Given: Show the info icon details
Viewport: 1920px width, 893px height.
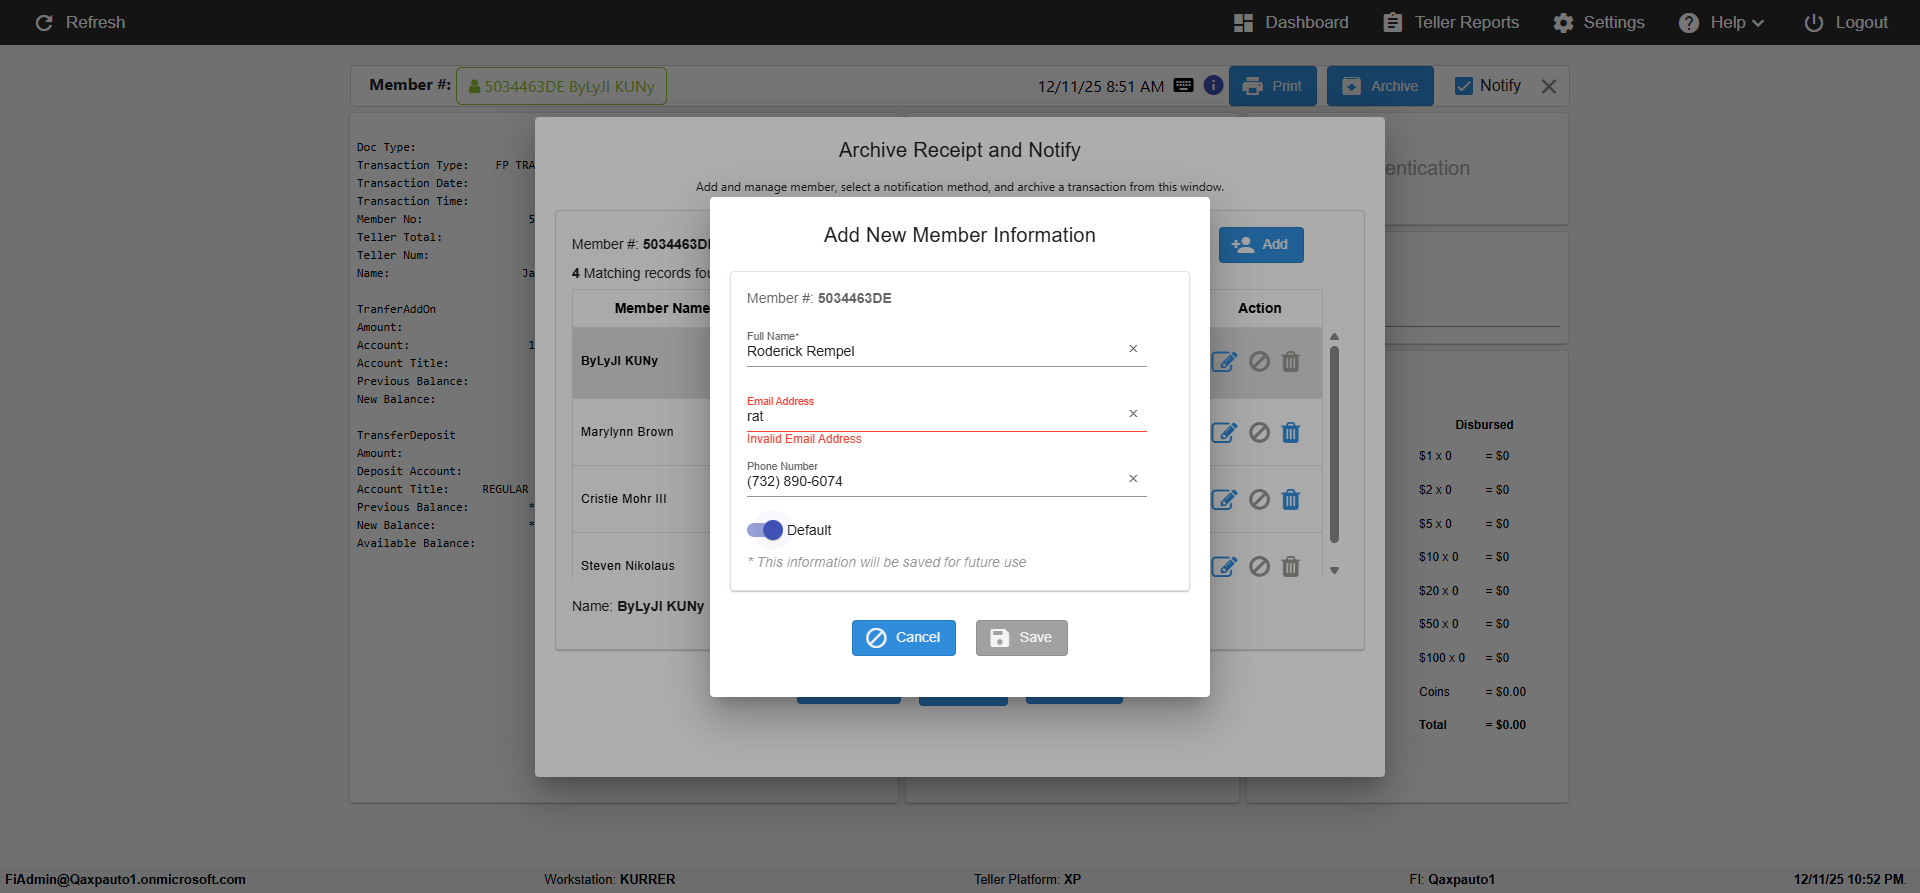Looking at the screenshot, I should [1213, 85].
